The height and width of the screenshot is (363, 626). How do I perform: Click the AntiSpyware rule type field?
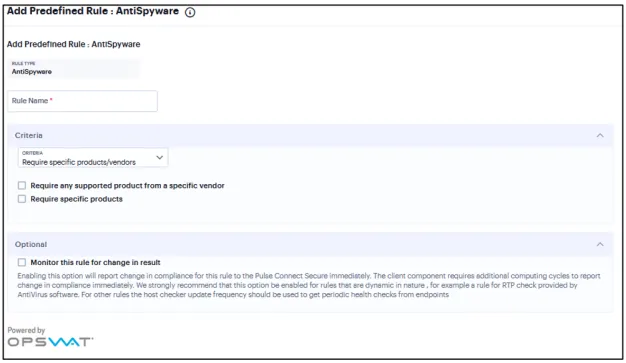(74, 69)
